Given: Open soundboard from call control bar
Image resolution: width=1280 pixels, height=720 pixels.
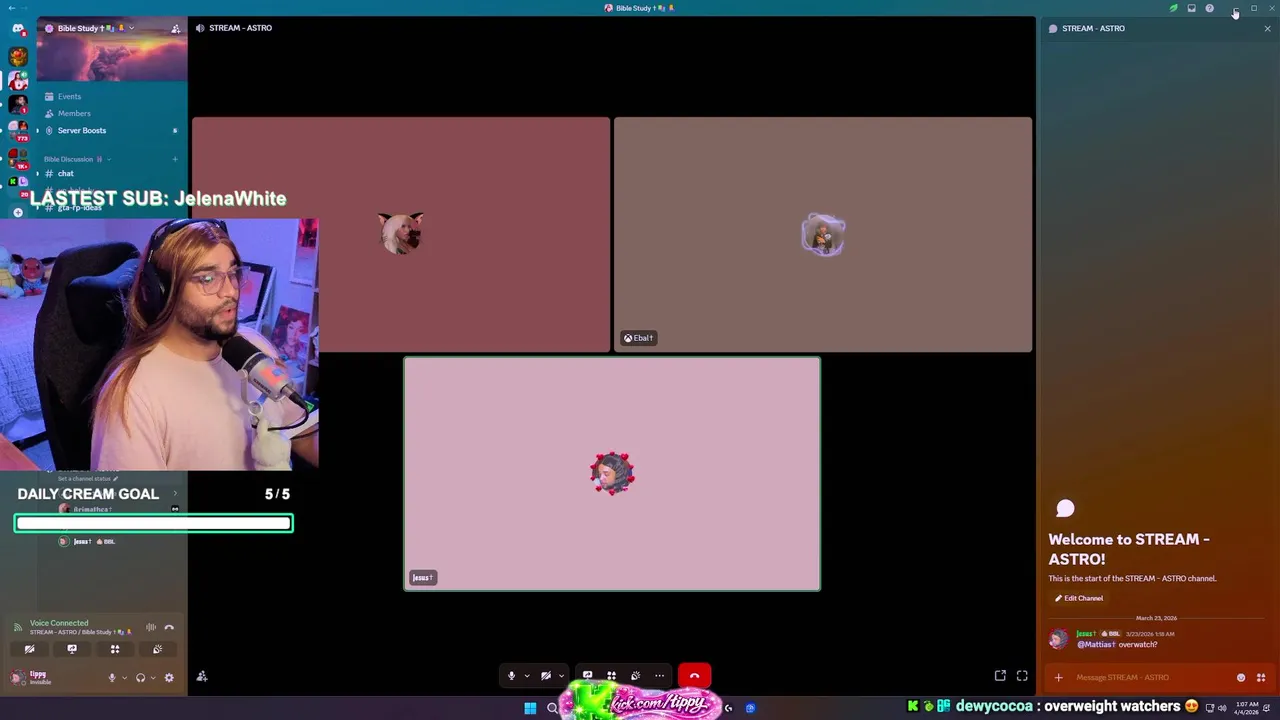Looking at the screenshot, I should pyautogui.click(x=635, y=676).
